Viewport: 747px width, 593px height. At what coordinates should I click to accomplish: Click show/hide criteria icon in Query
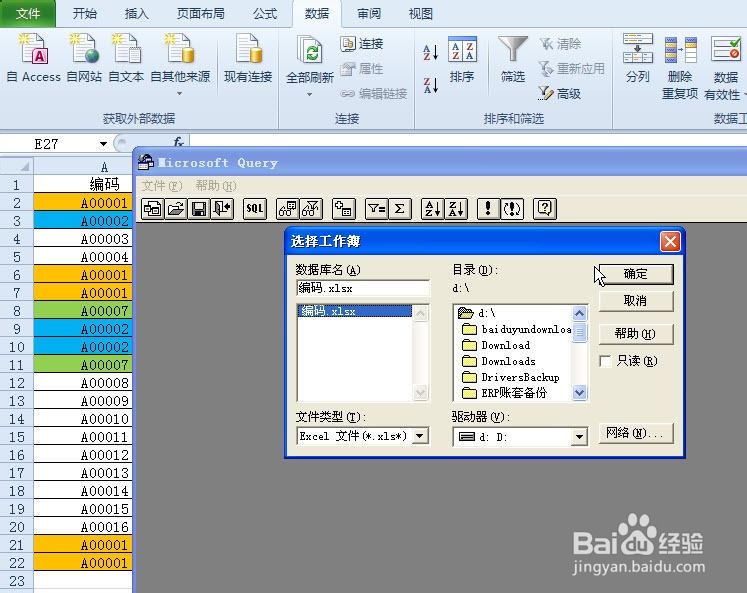tap(311, 209)
